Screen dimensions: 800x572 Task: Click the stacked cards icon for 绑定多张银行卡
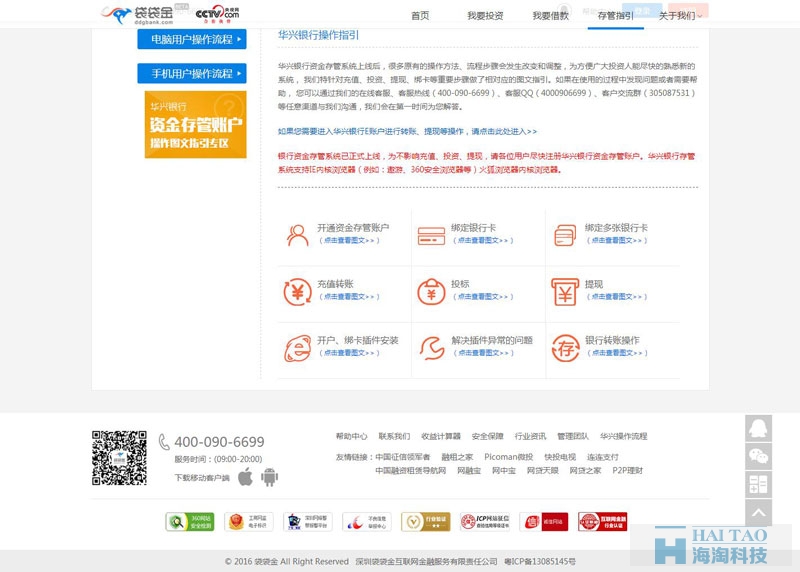click(565, 236)
